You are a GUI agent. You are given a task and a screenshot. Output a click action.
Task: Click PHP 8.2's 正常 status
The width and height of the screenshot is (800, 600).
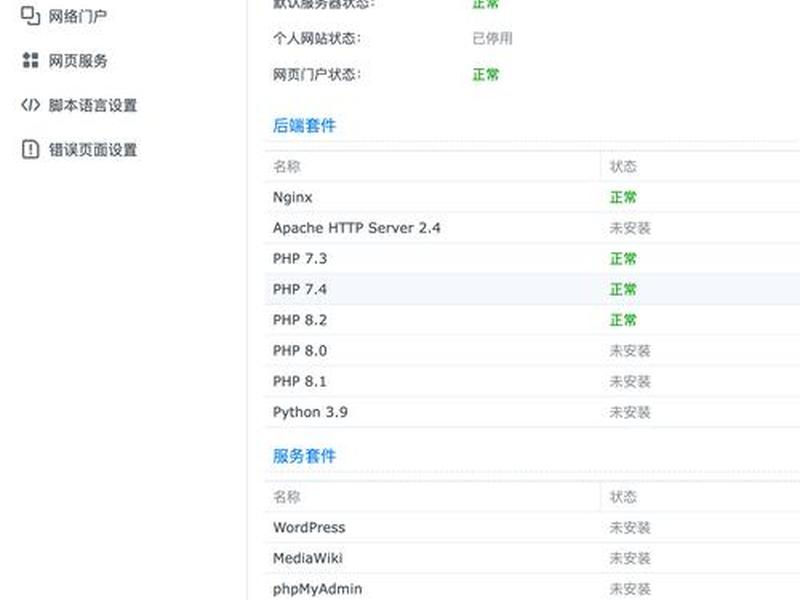tap(623, 320)
